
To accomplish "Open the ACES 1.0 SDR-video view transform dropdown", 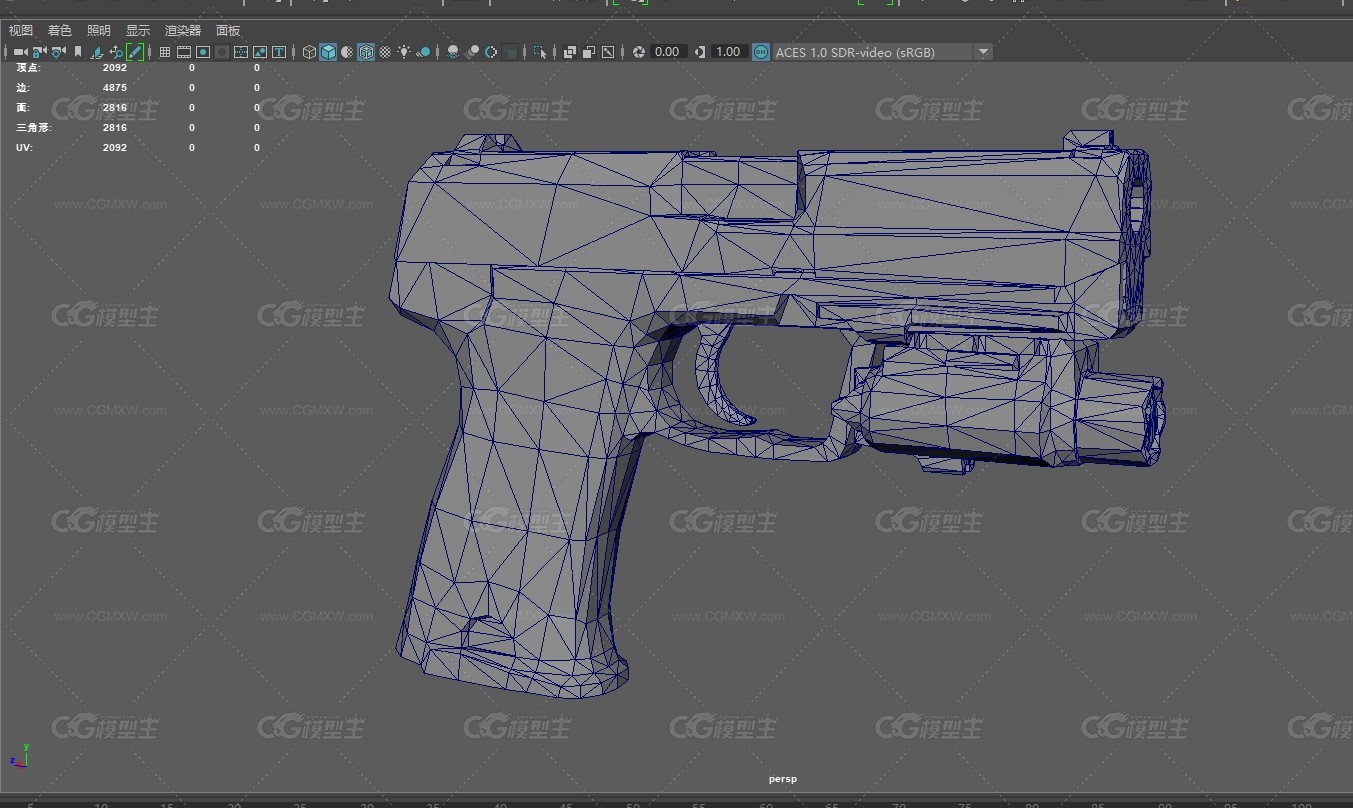I will tap(882, 52).
